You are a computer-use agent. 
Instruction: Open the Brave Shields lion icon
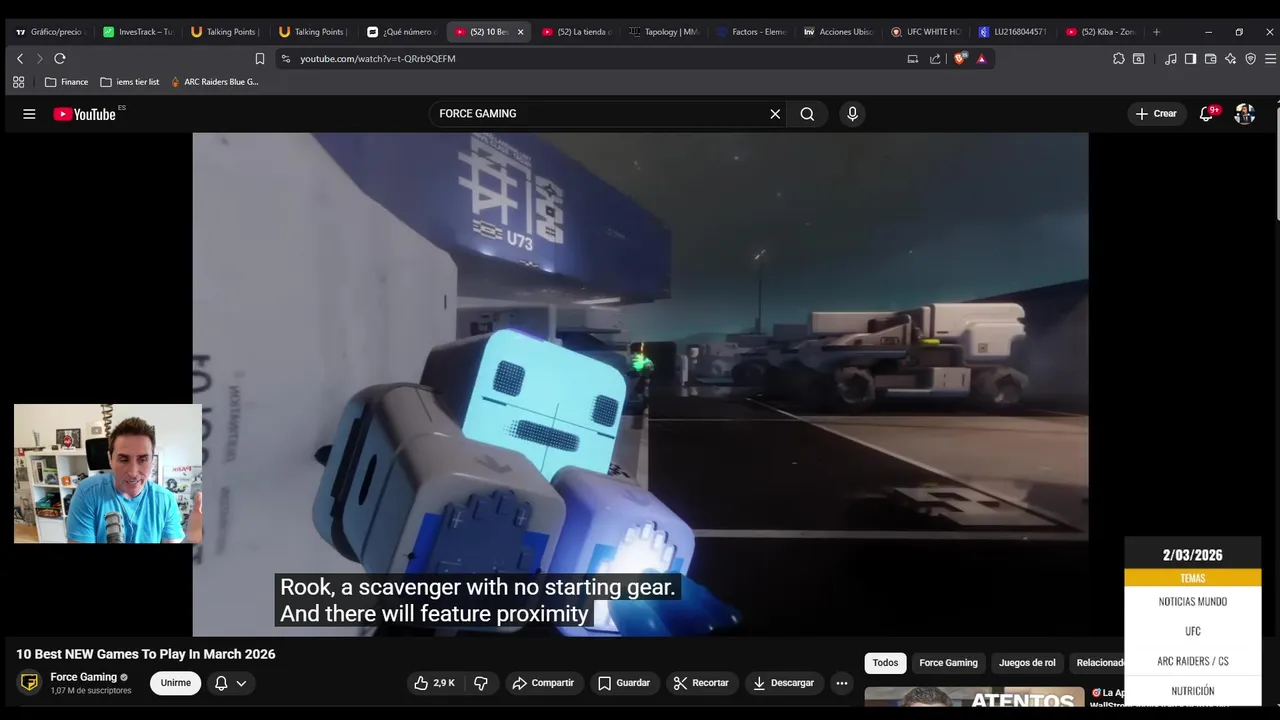click(x=960, y=58)
